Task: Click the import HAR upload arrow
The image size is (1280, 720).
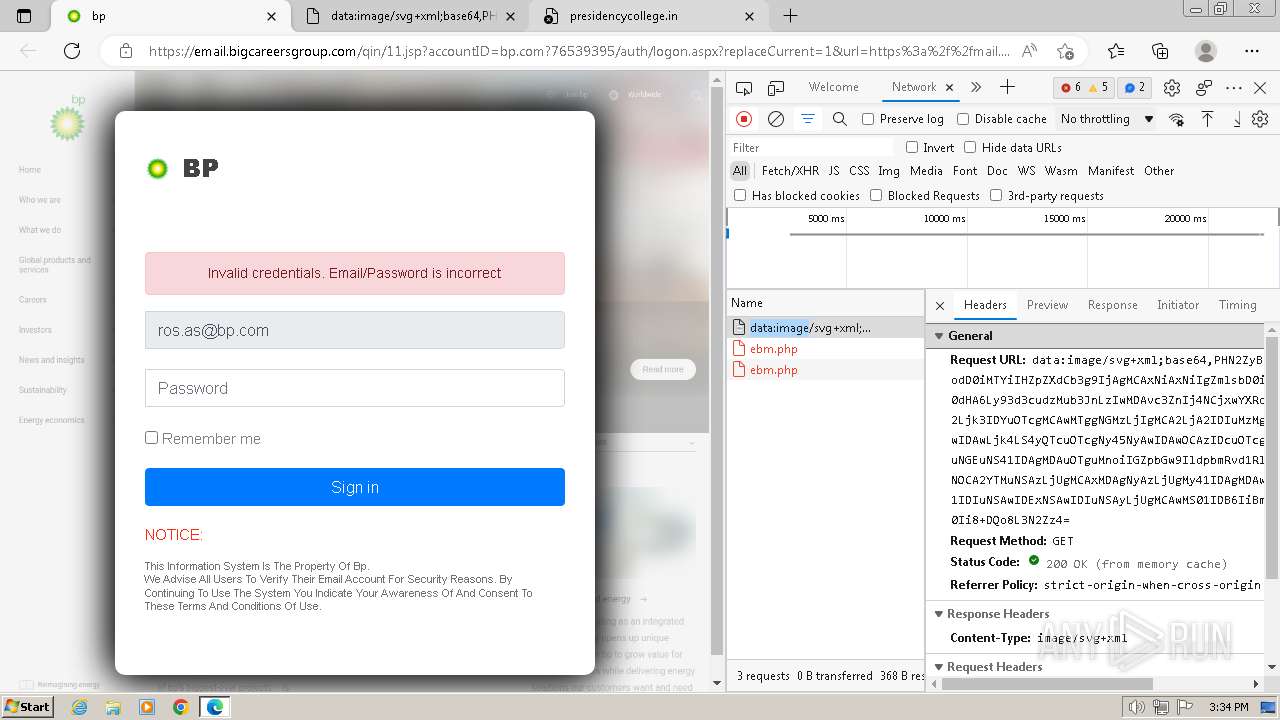Action: click(x=1207, y=119)
